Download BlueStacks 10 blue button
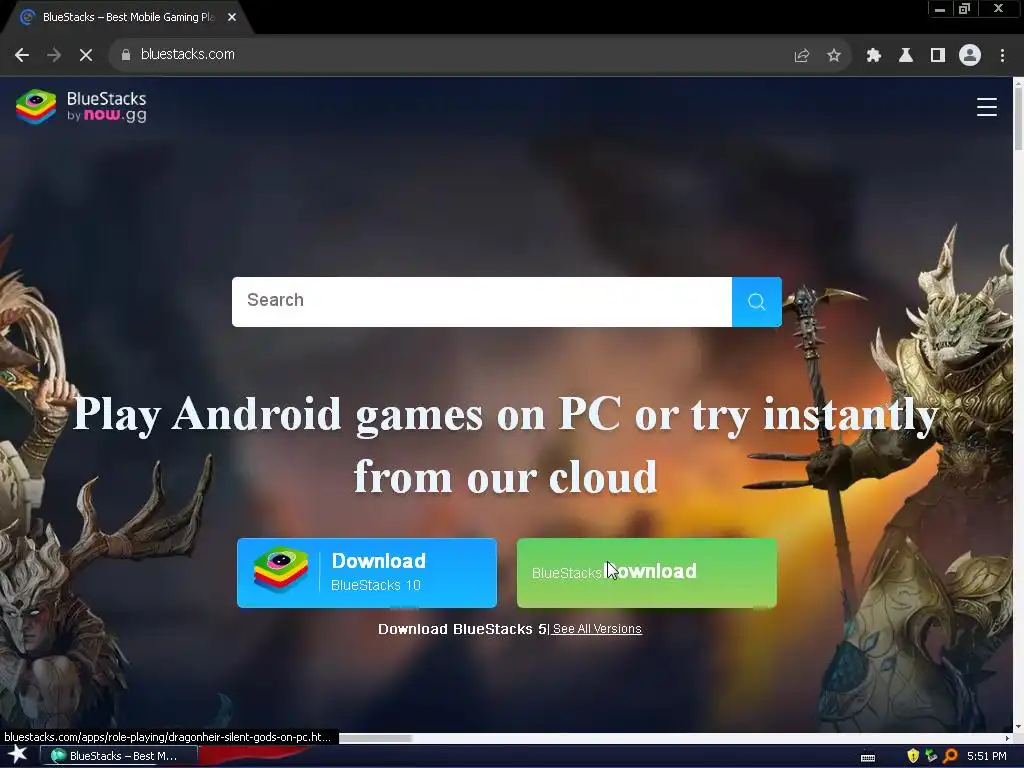This screenshot has height=768, width=1024. 367,573
